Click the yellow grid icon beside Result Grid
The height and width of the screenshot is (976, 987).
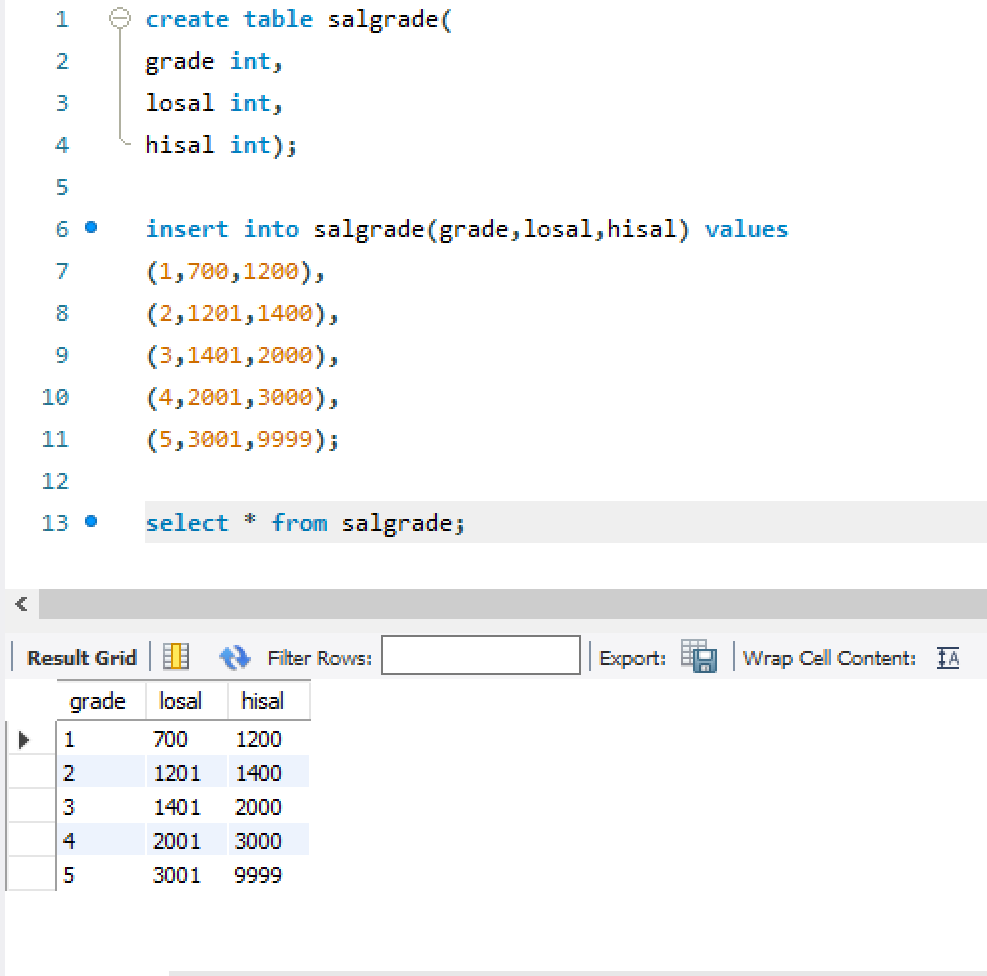(176, 657)
